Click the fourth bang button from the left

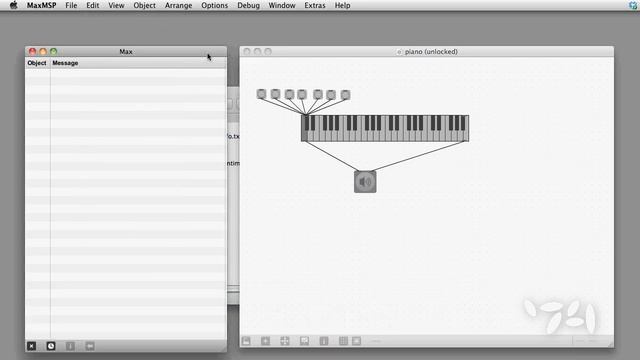302,94
